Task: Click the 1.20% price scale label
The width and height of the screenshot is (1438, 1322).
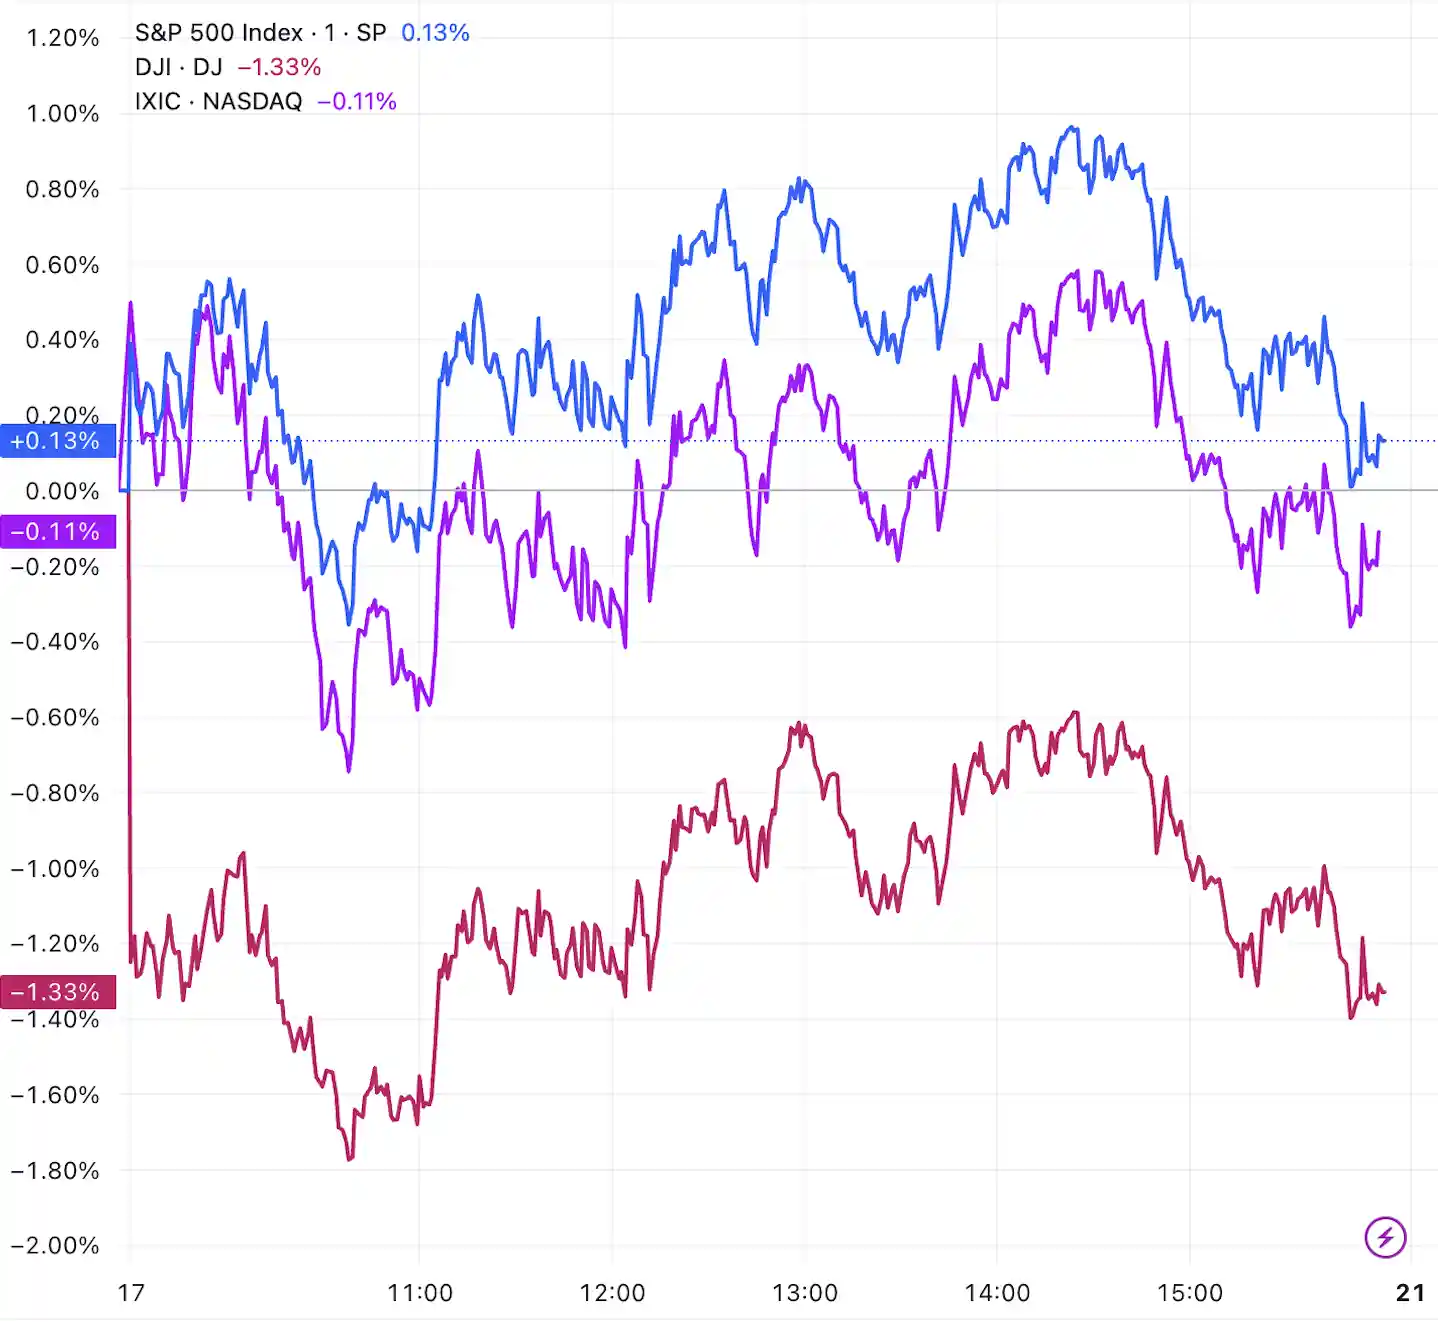Action: 62,38
